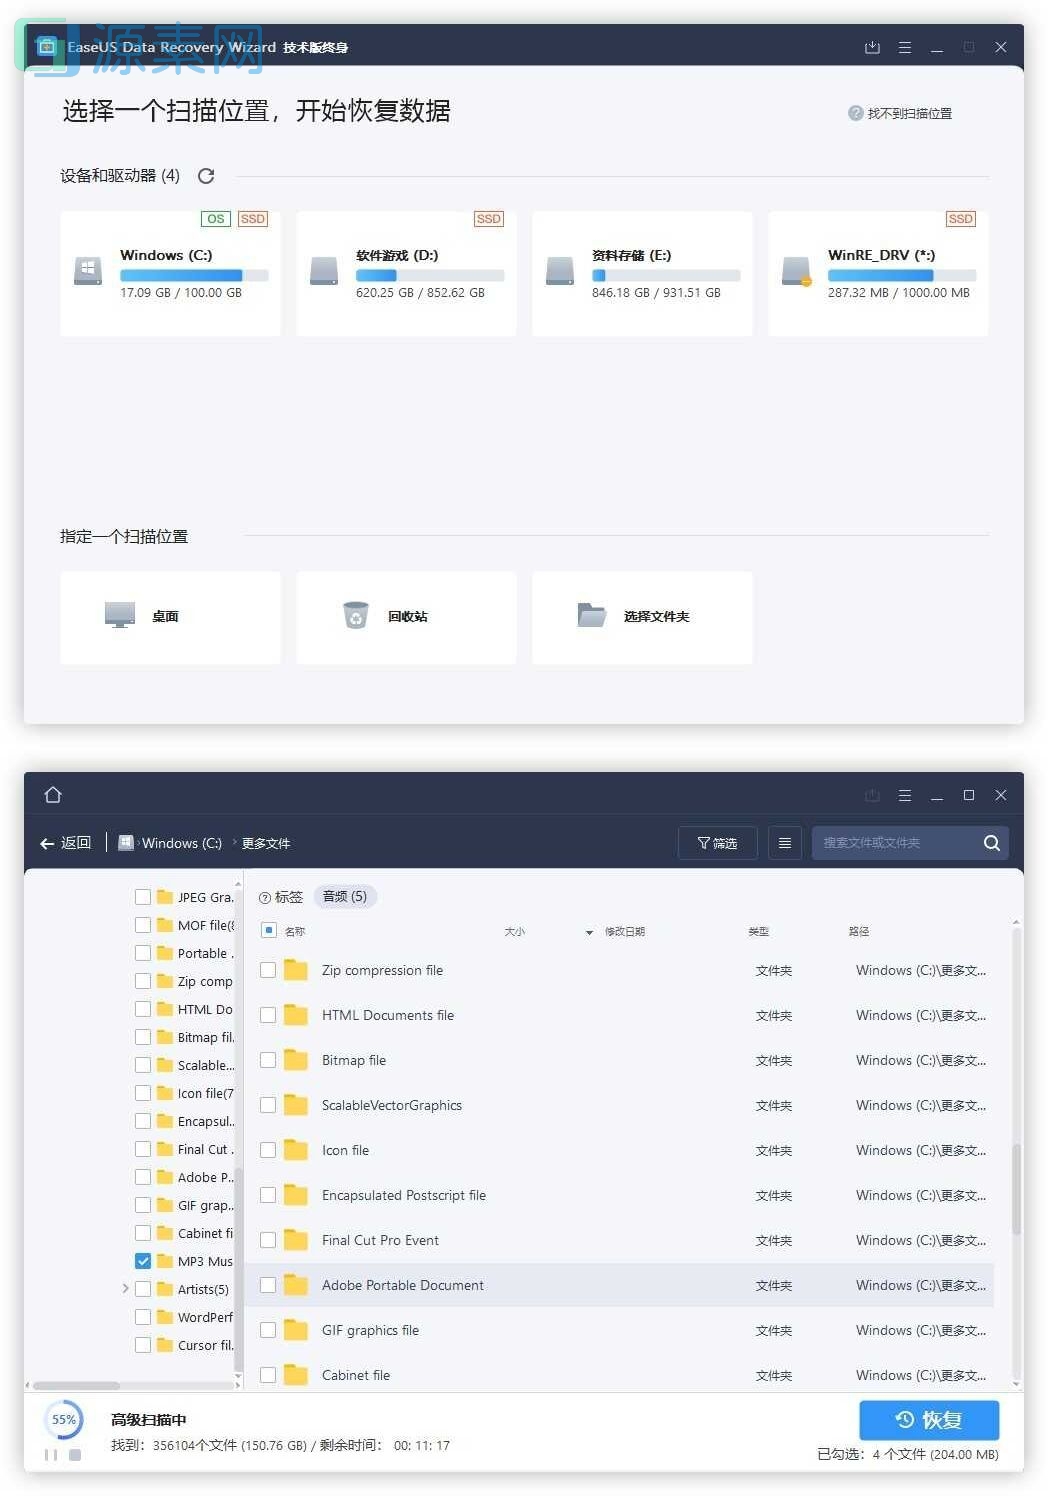Open the filter panel via the funnel icon
Screen dimensions: 1048x1496
tap(717, 843)
